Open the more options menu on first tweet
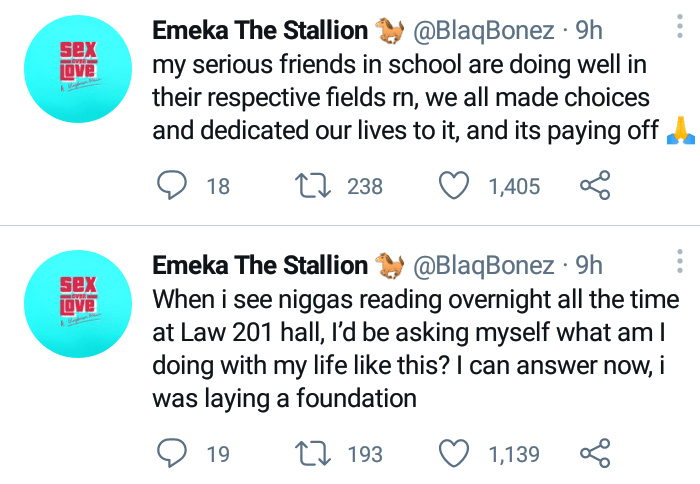The width and height of the screenshot is (700, 484). coord(679,26)
